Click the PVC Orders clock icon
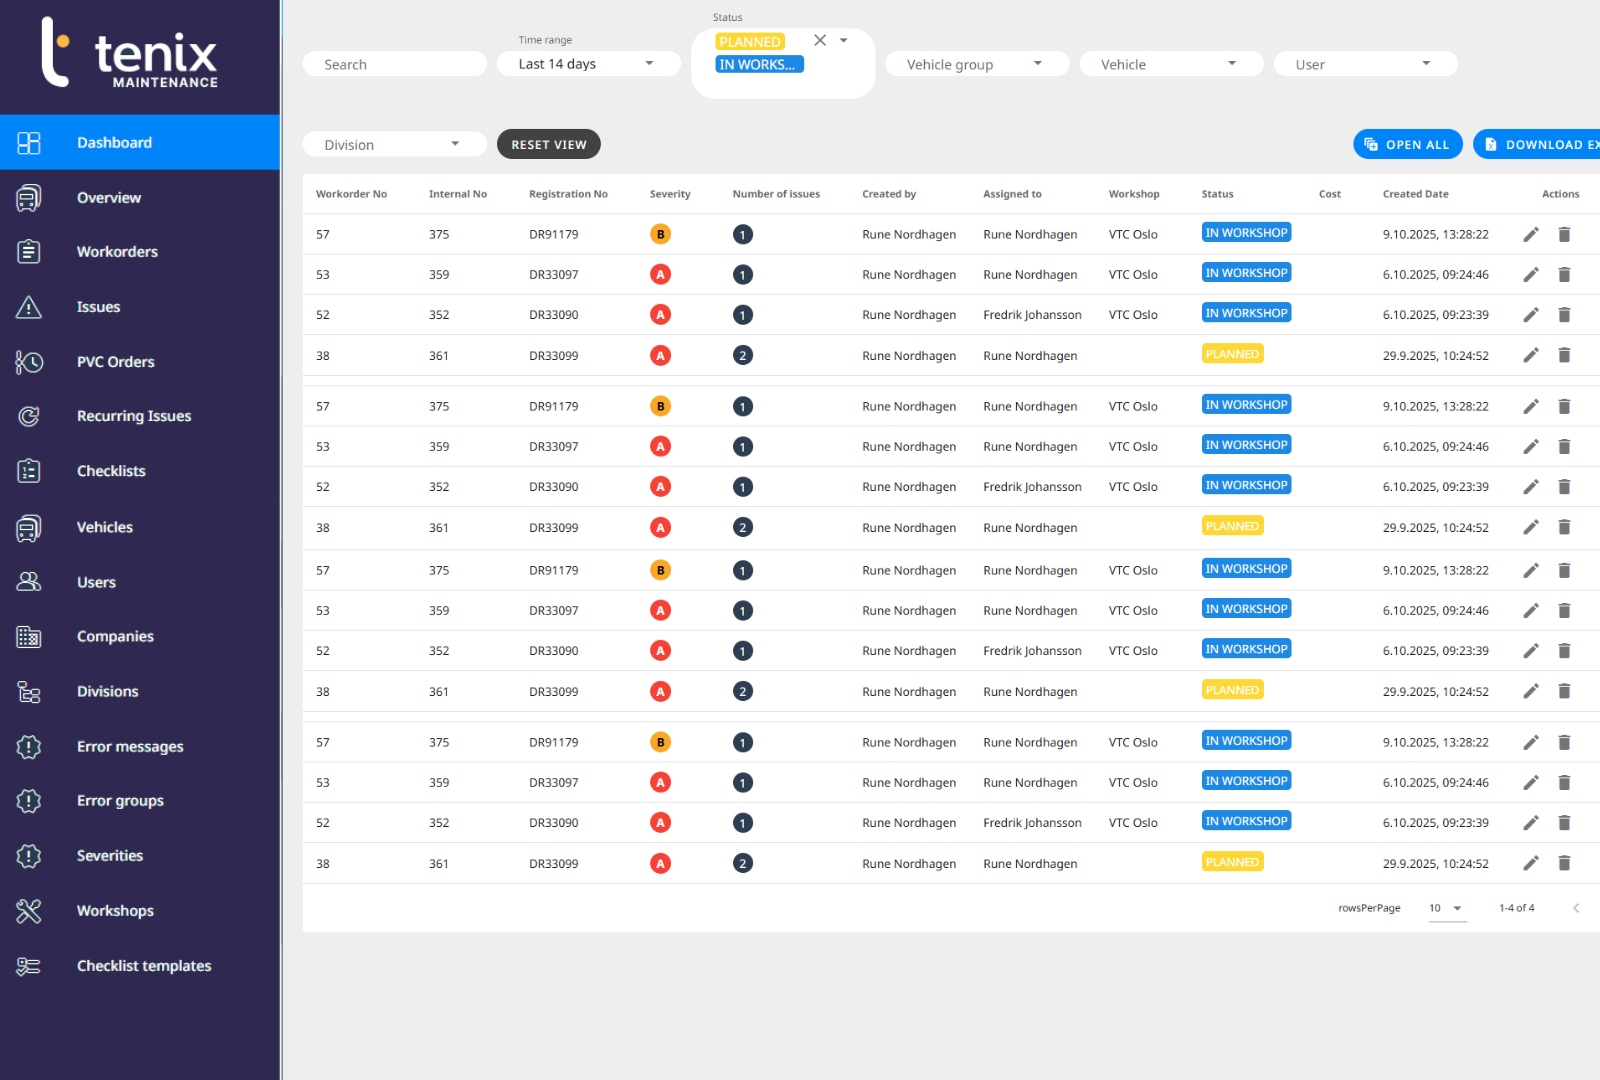 coord(29,362)
